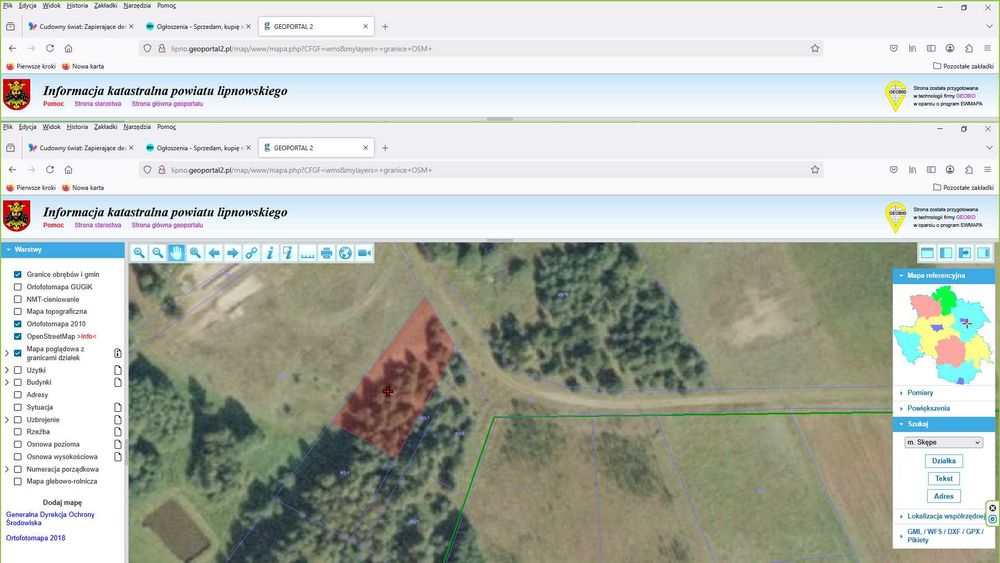Enable Mapa topograficzna layer checkbox

tap(18, 312)
